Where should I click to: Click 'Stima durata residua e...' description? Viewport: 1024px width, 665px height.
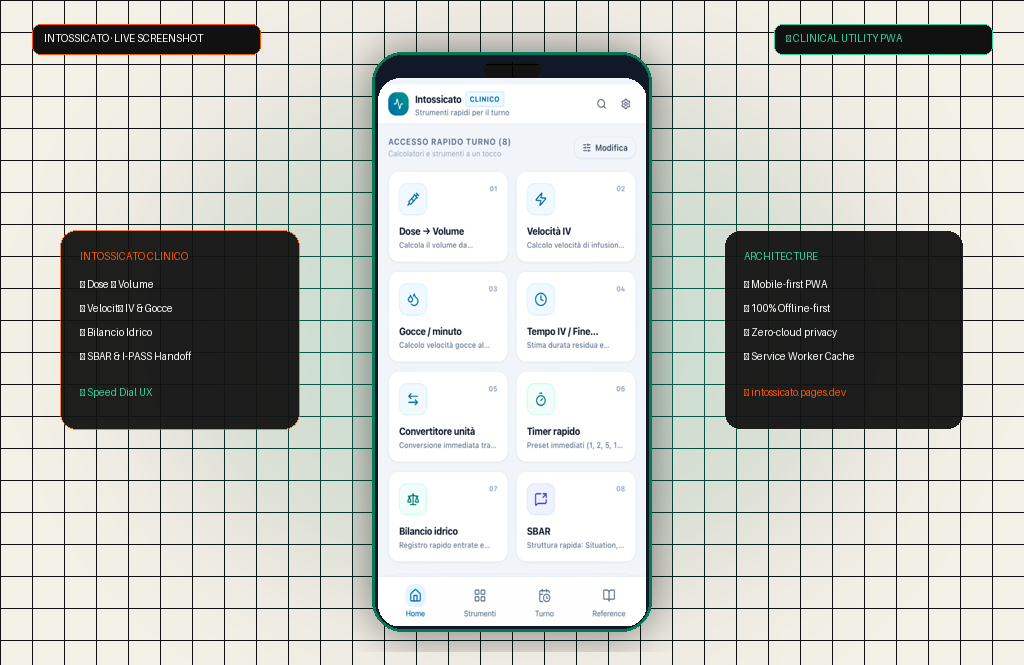pos(568,345)
